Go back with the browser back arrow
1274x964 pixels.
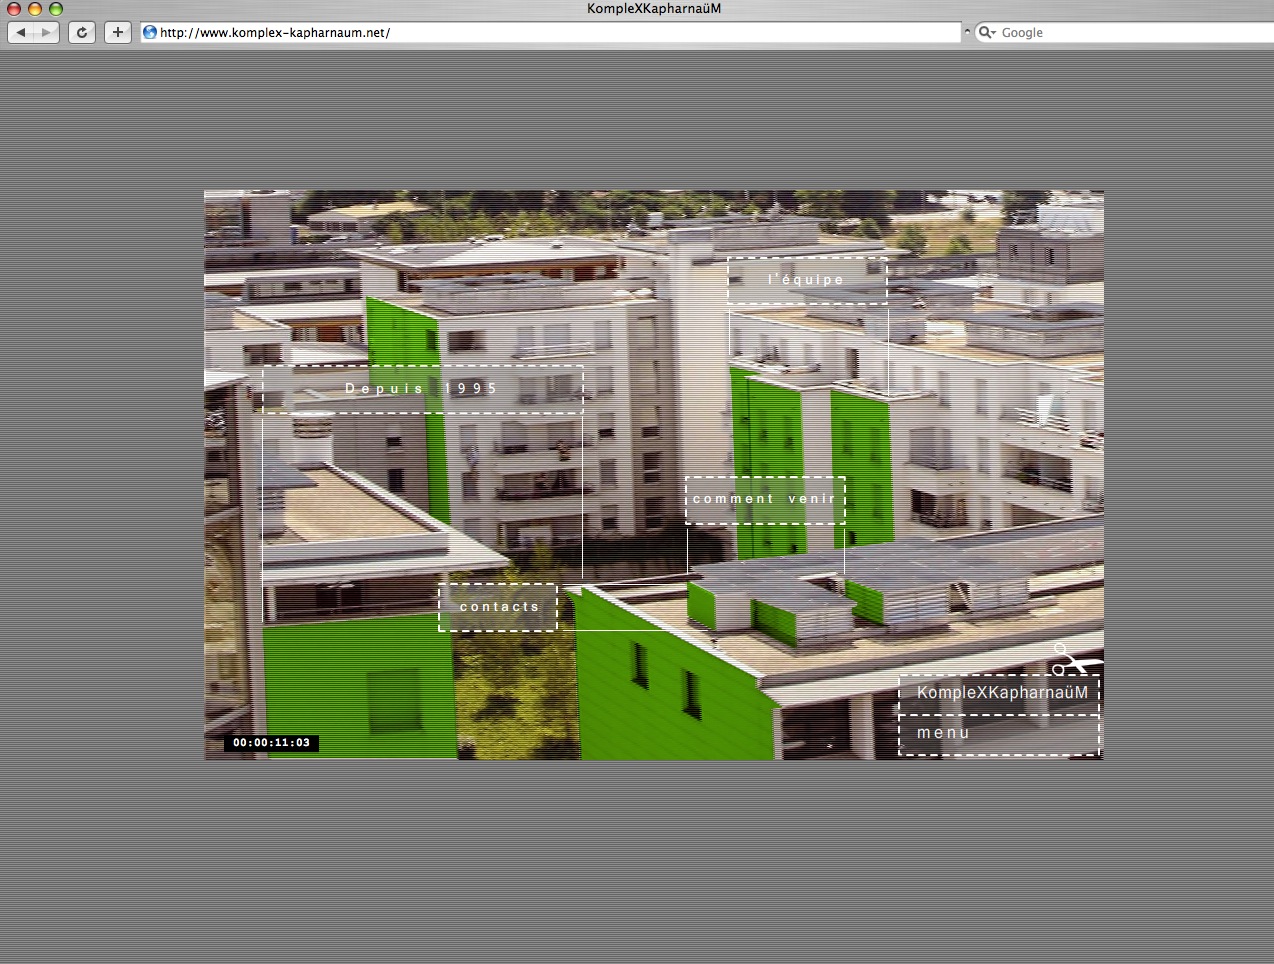[x=21, y=32]
